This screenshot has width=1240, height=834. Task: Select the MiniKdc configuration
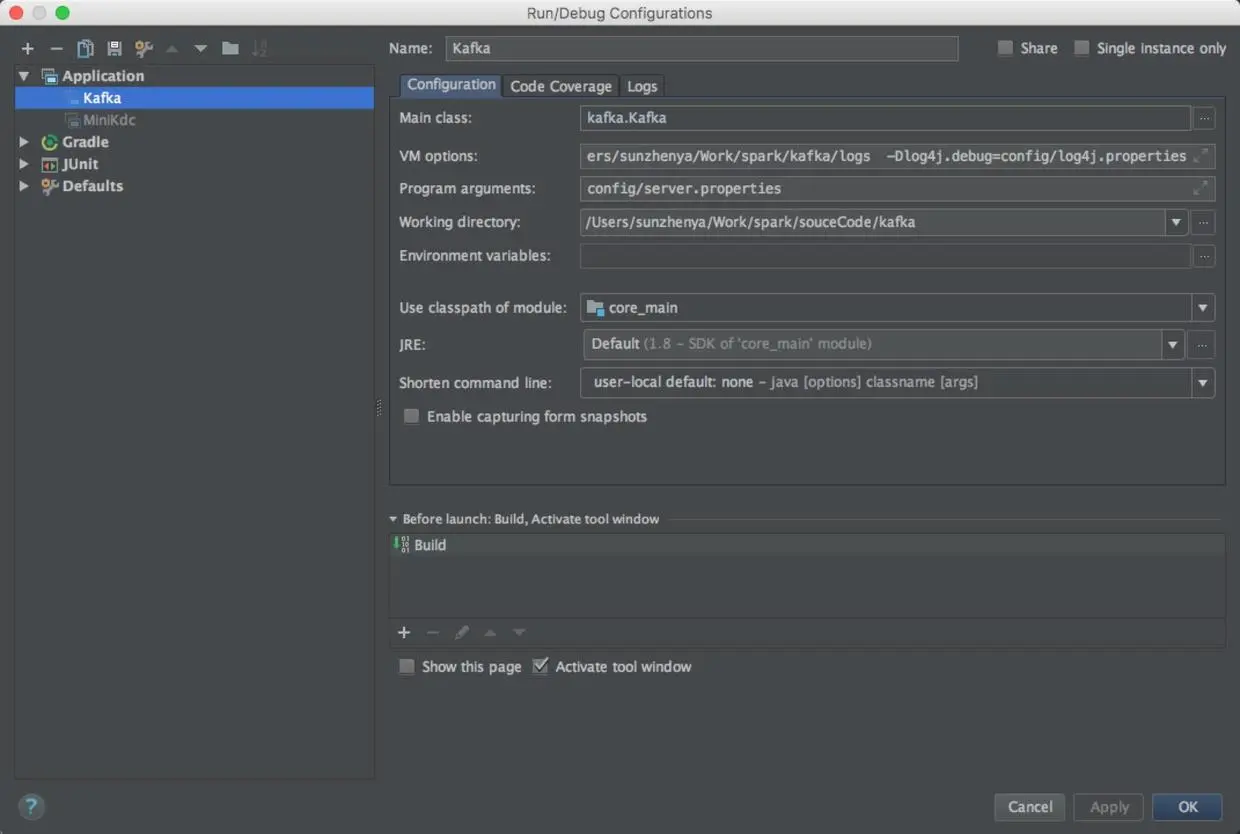click(194, 120)
